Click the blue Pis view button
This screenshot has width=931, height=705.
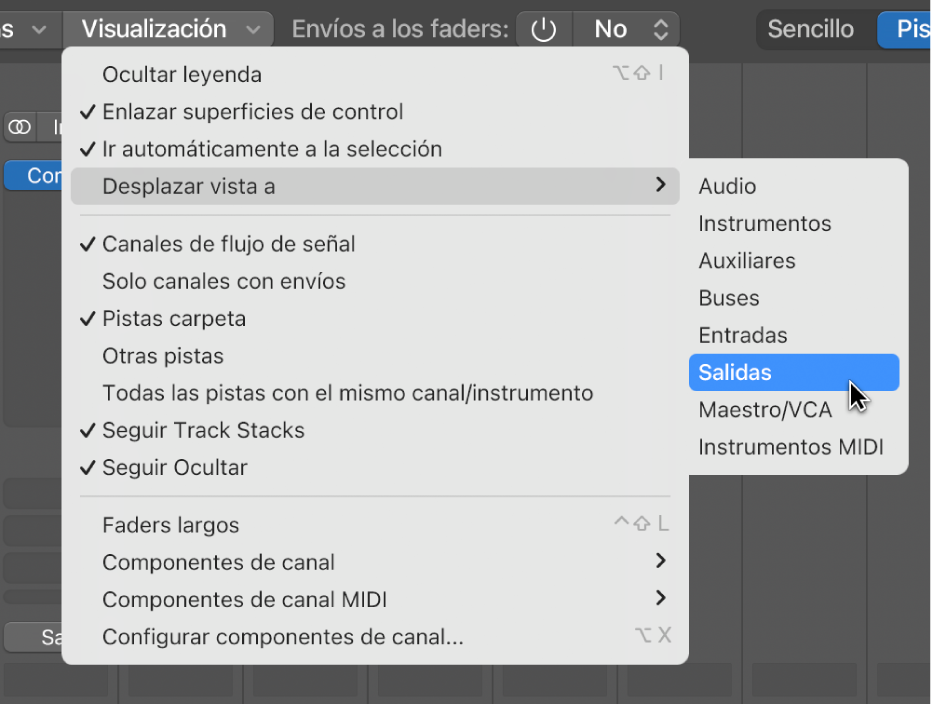[908, 30]
